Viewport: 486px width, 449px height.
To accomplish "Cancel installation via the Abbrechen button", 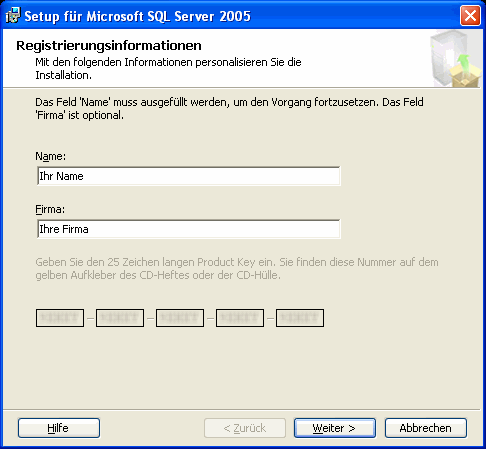I will click(x=426, y=428).
